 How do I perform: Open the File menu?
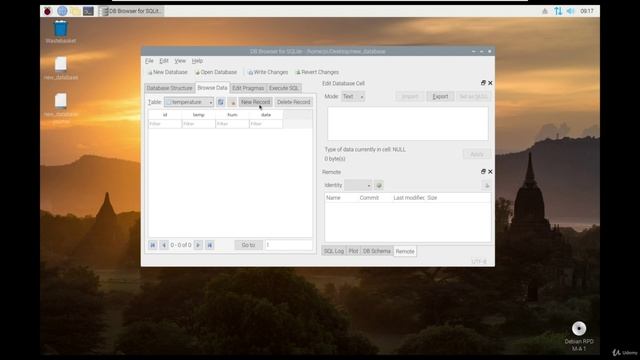tap(149, 61)
